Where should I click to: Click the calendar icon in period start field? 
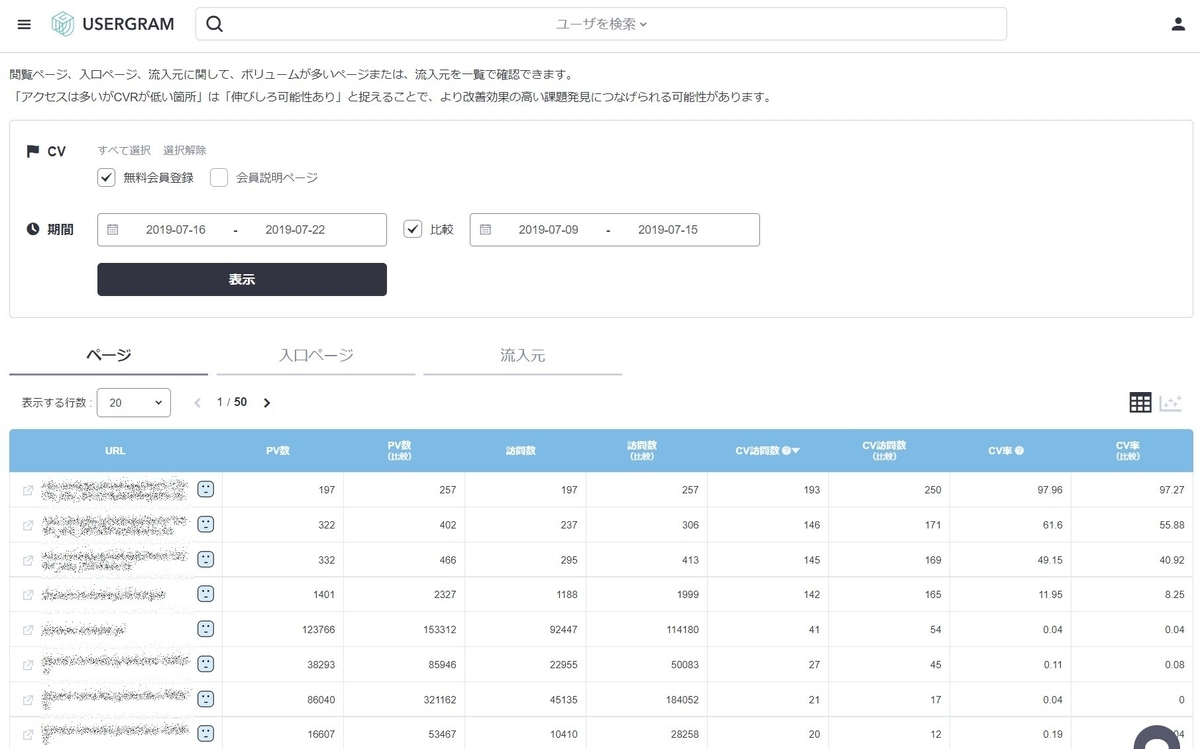[113, 229]
